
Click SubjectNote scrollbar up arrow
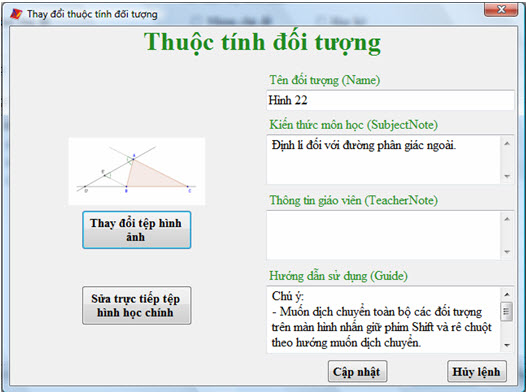click(x=507, y=144)
